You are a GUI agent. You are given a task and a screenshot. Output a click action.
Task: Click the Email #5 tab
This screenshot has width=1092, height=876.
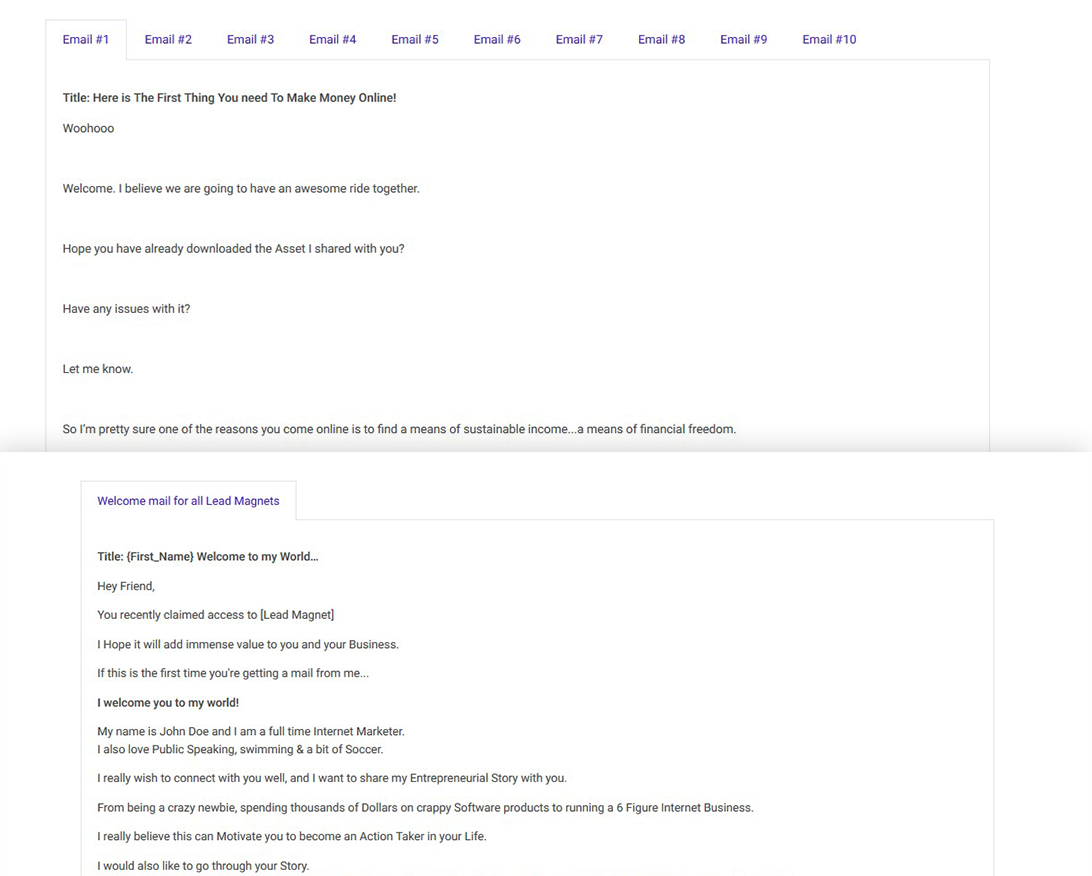415,40
